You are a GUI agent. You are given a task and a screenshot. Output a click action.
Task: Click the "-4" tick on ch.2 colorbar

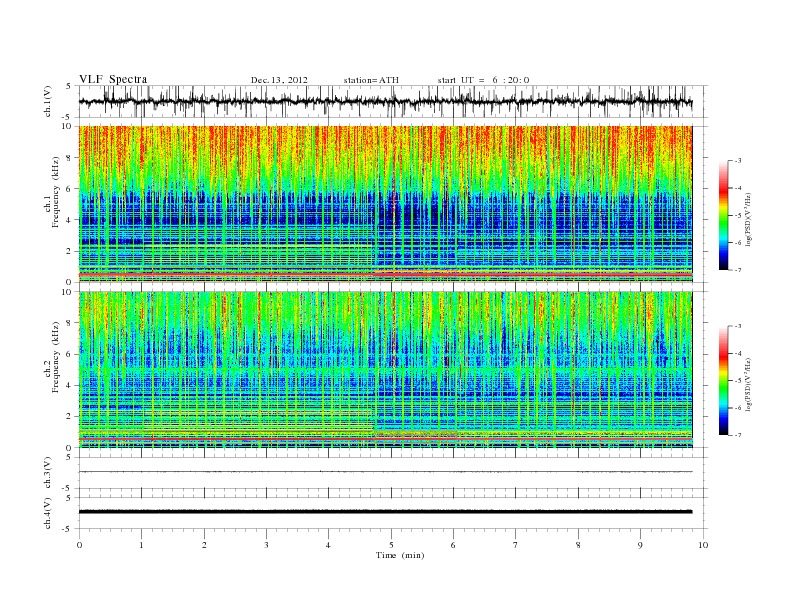(738, 353)
